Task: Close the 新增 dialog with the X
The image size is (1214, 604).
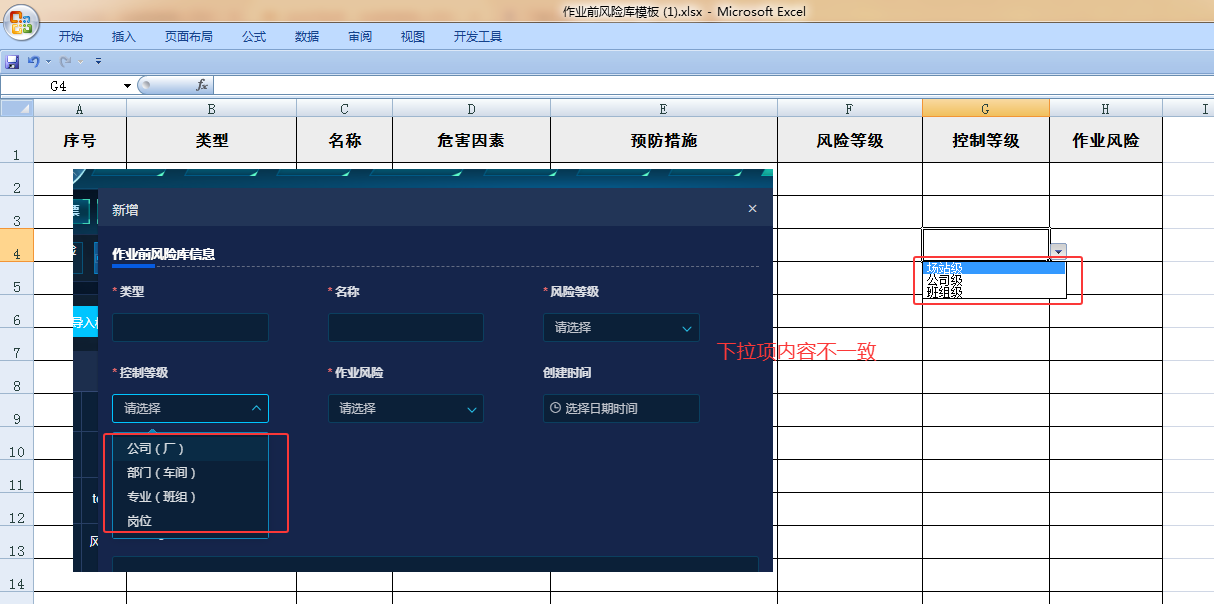Action: pyautogui.click(x=752, y=209)
